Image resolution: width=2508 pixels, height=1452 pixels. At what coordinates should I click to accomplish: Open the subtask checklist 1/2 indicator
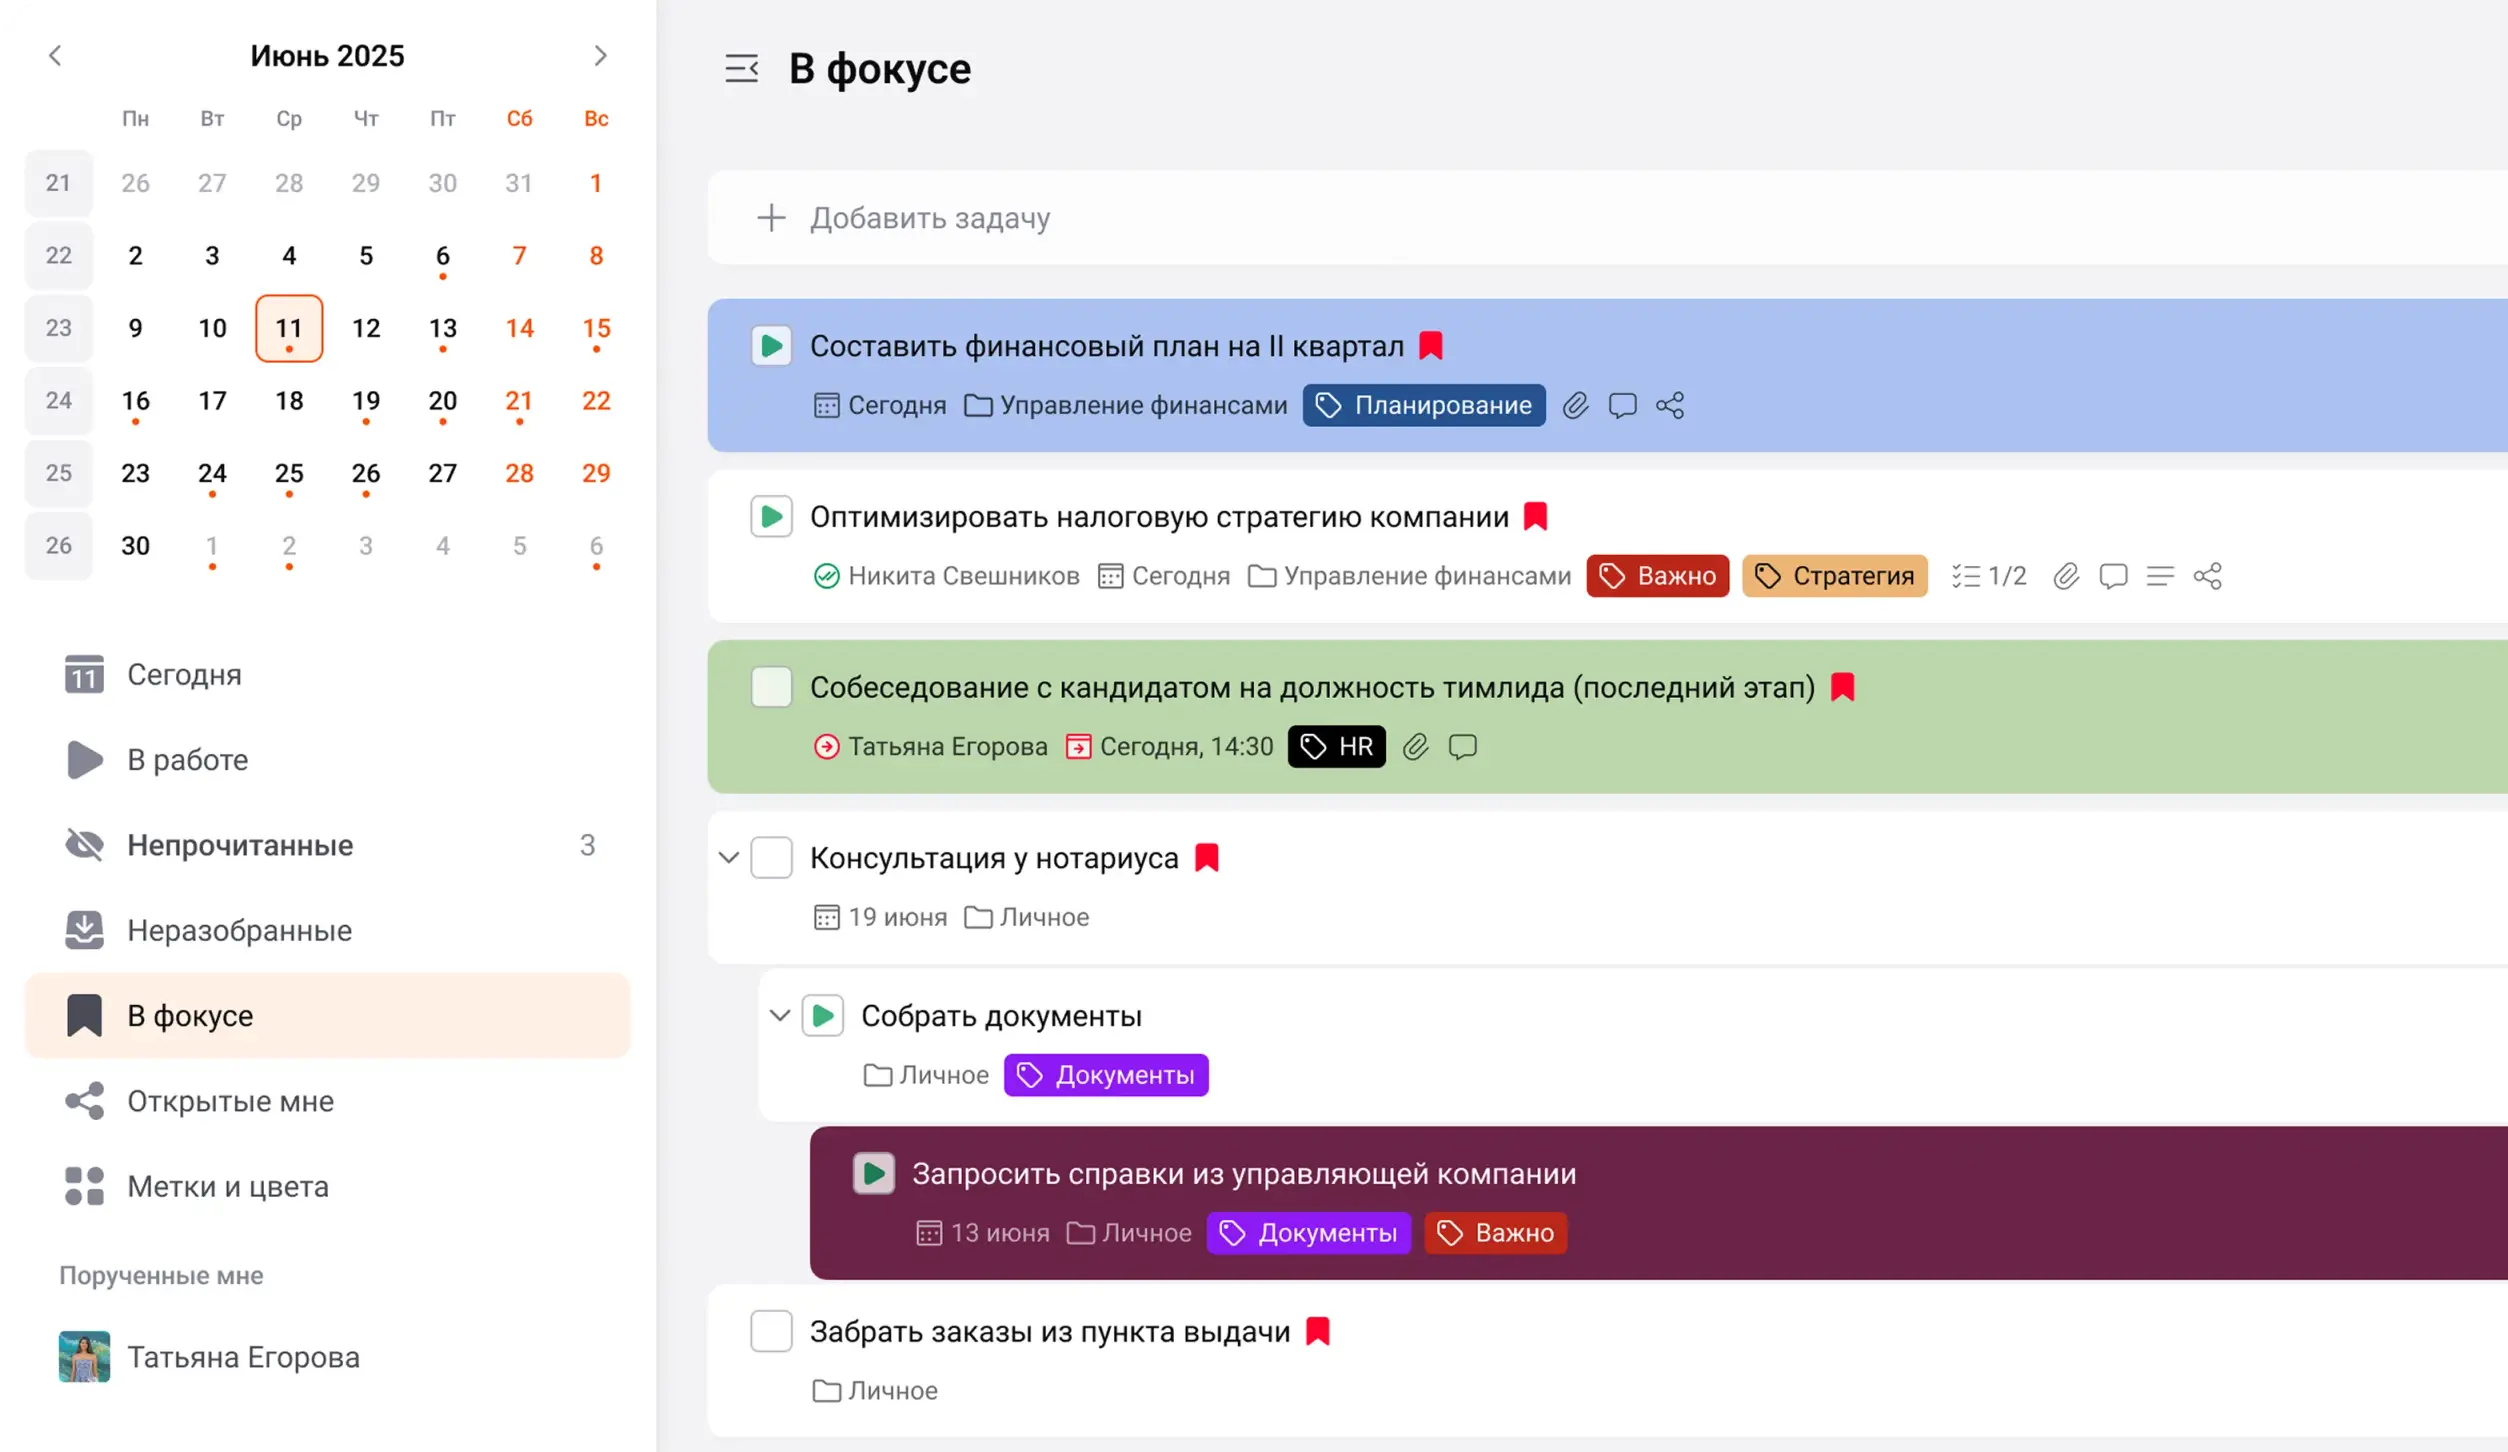click(x=1988, y=576)
